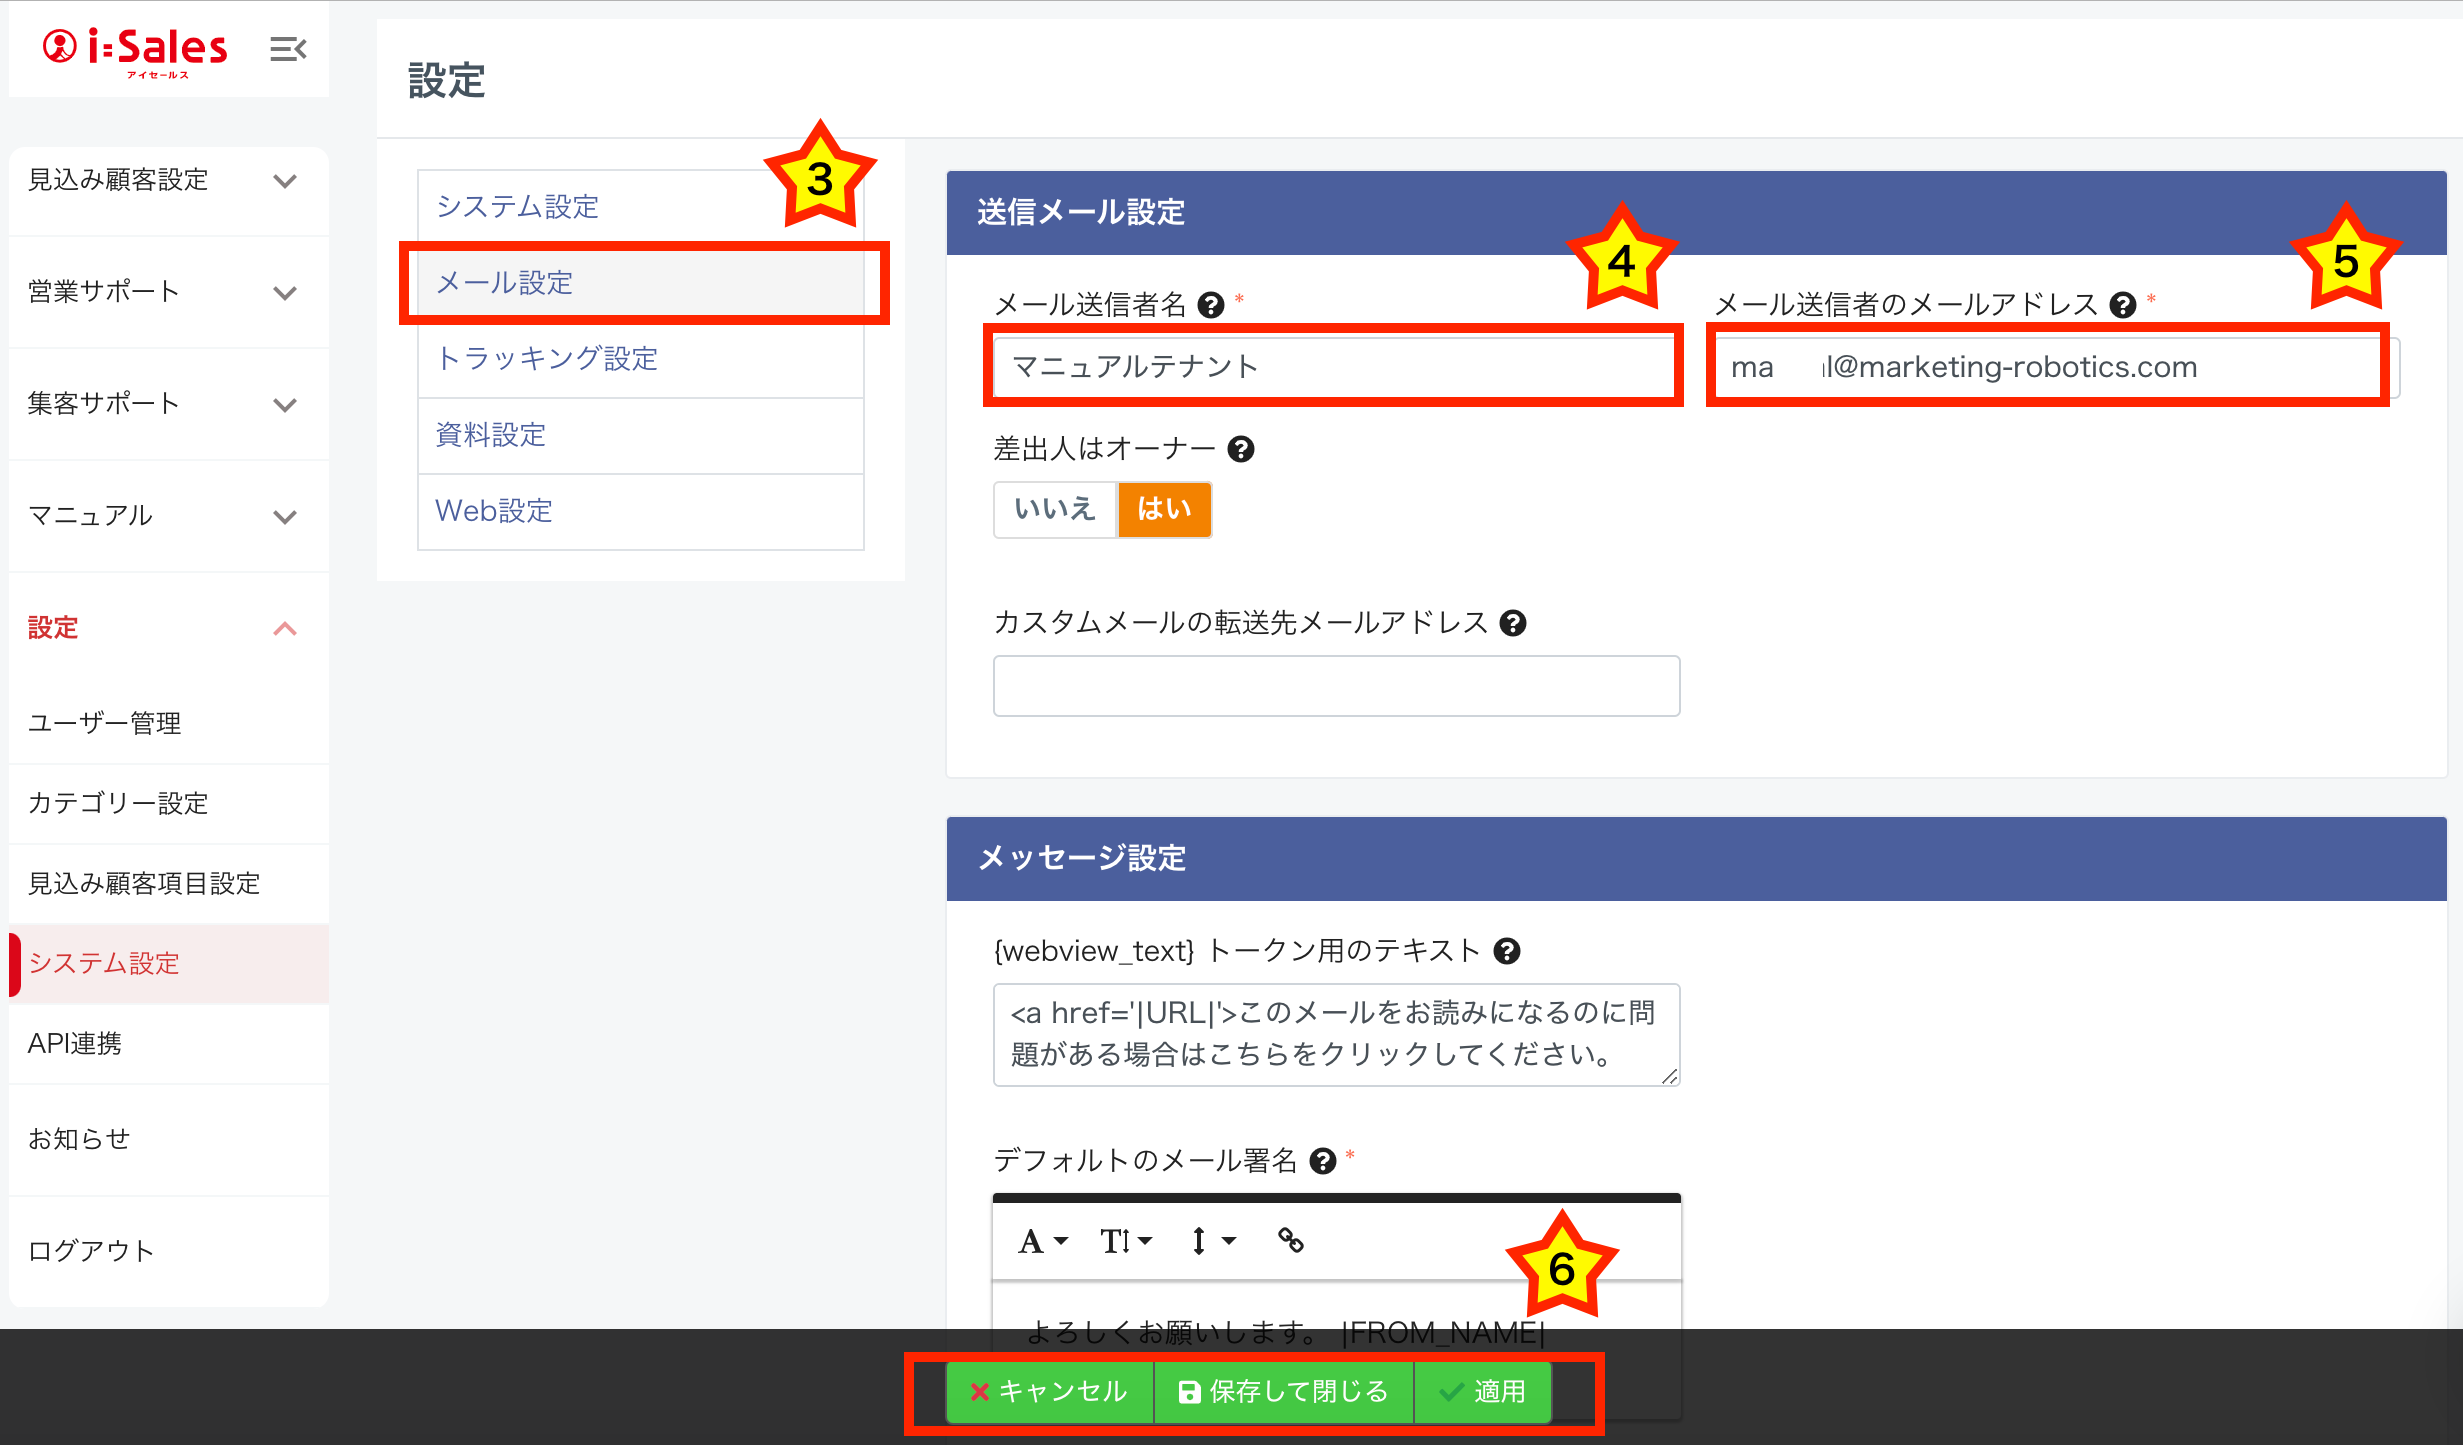Open font size dropdown in signature editor
Image resolution: width=2463 pixels, height=1445 pixels.
click(1126, 1241)
